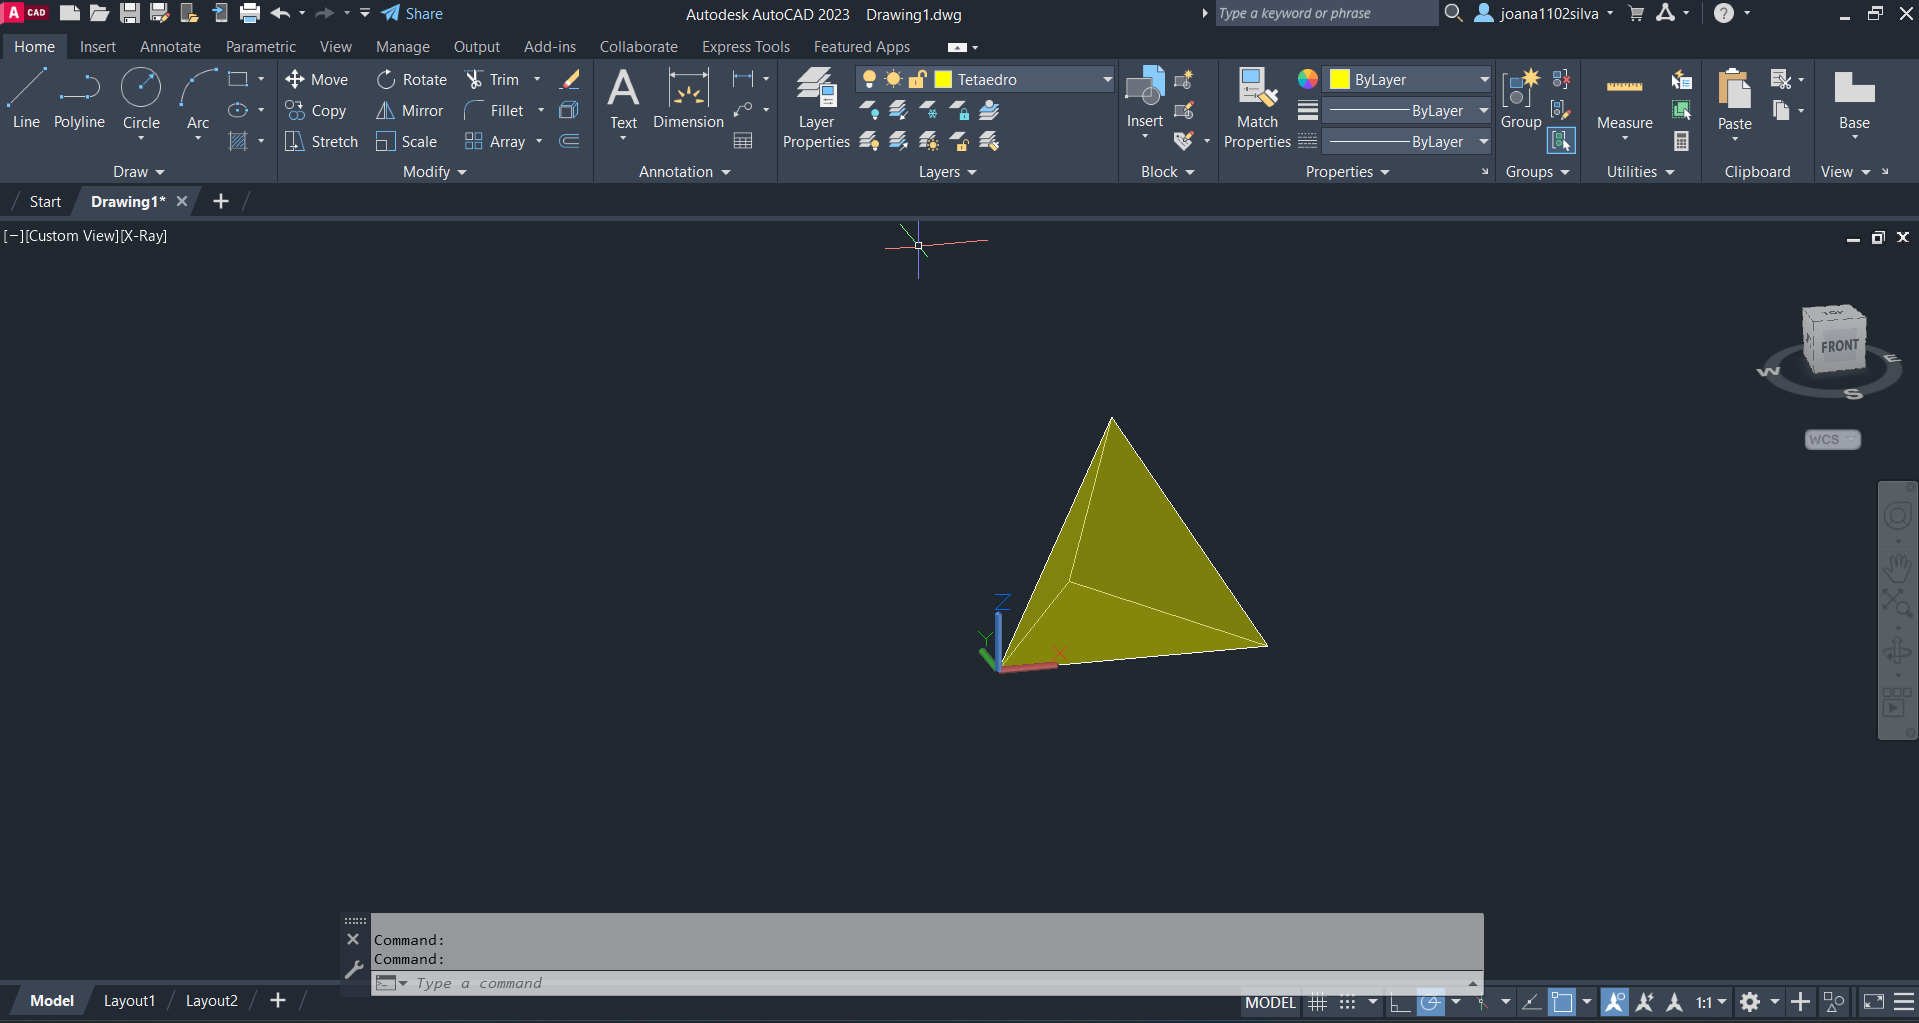
Task: Click the [X-Ray] visual style label
Action: 144,236
